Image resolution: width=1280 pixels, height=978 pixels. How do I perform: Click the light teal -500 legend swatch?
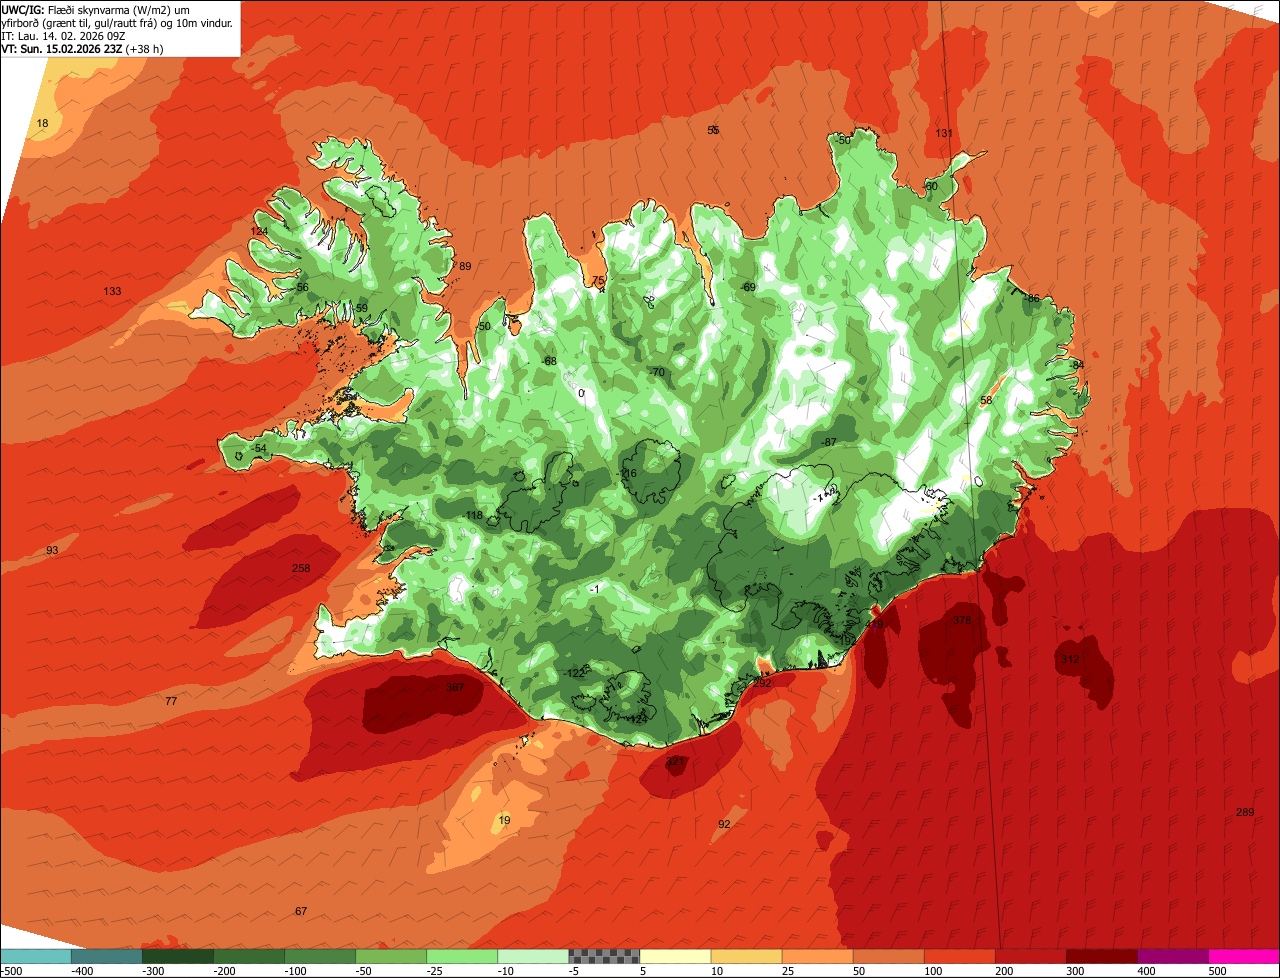(x=36, y=956)
